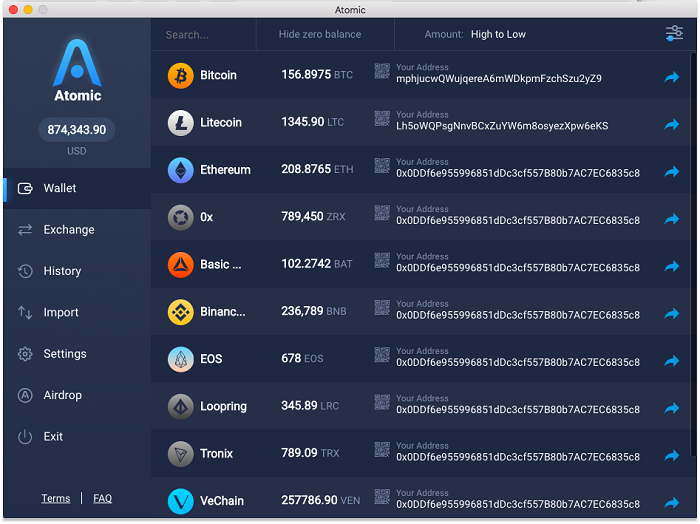This screenshot has height=524, width=700.
Task: Click the 345.89 LRC balance
Action: pos(310,406)
